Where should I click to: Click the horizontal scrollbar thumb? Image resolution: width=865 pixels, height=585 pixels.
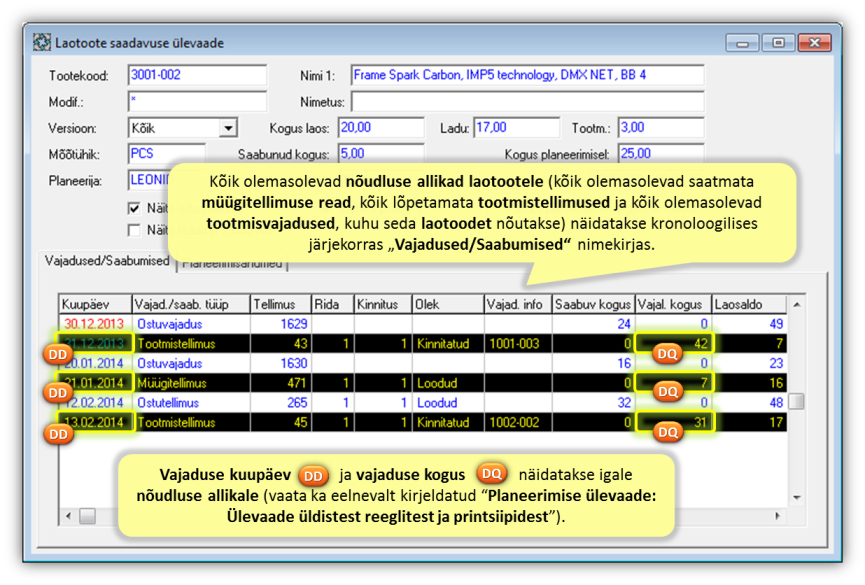coord(87,516)
